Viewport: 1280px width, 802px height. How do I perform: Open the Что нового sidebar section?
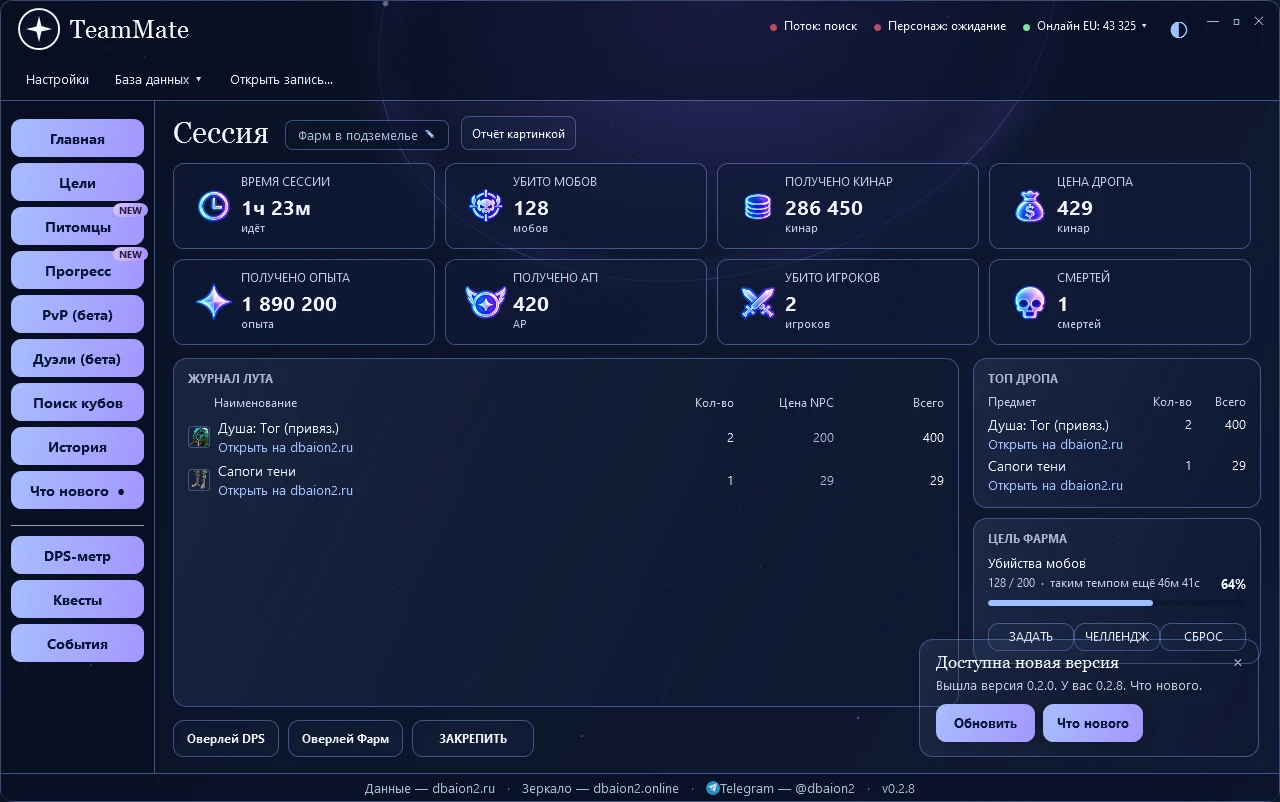pos(77,491)
